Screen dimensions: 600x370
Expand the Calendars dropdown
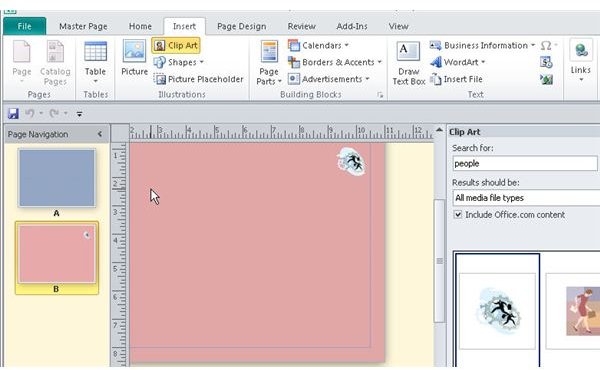click(x=318, y=46)
